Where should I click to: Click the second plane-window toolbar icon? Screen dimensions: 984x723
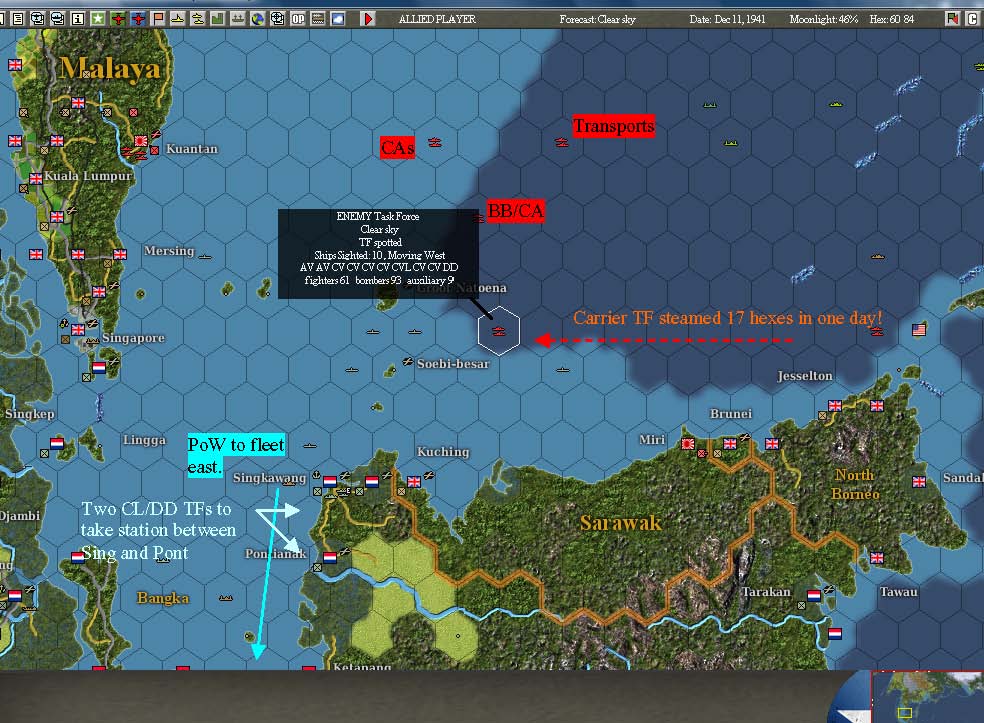pyautogui.click(x=58, y=19)
